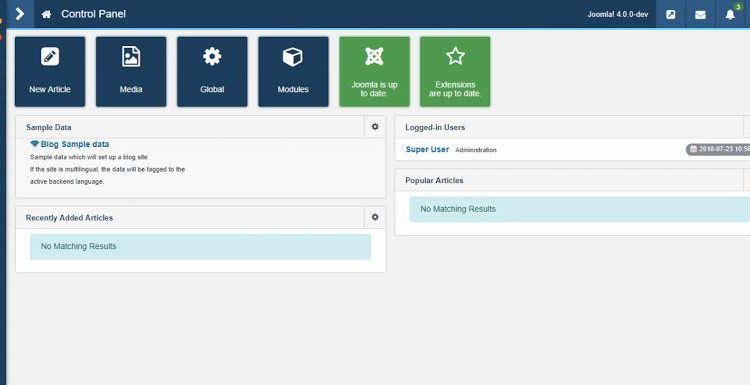The width and height of the screenshot is (750, 385).
Task: Open the Recently Added Articles gear dropdown
Action: (x=375, y=217)
